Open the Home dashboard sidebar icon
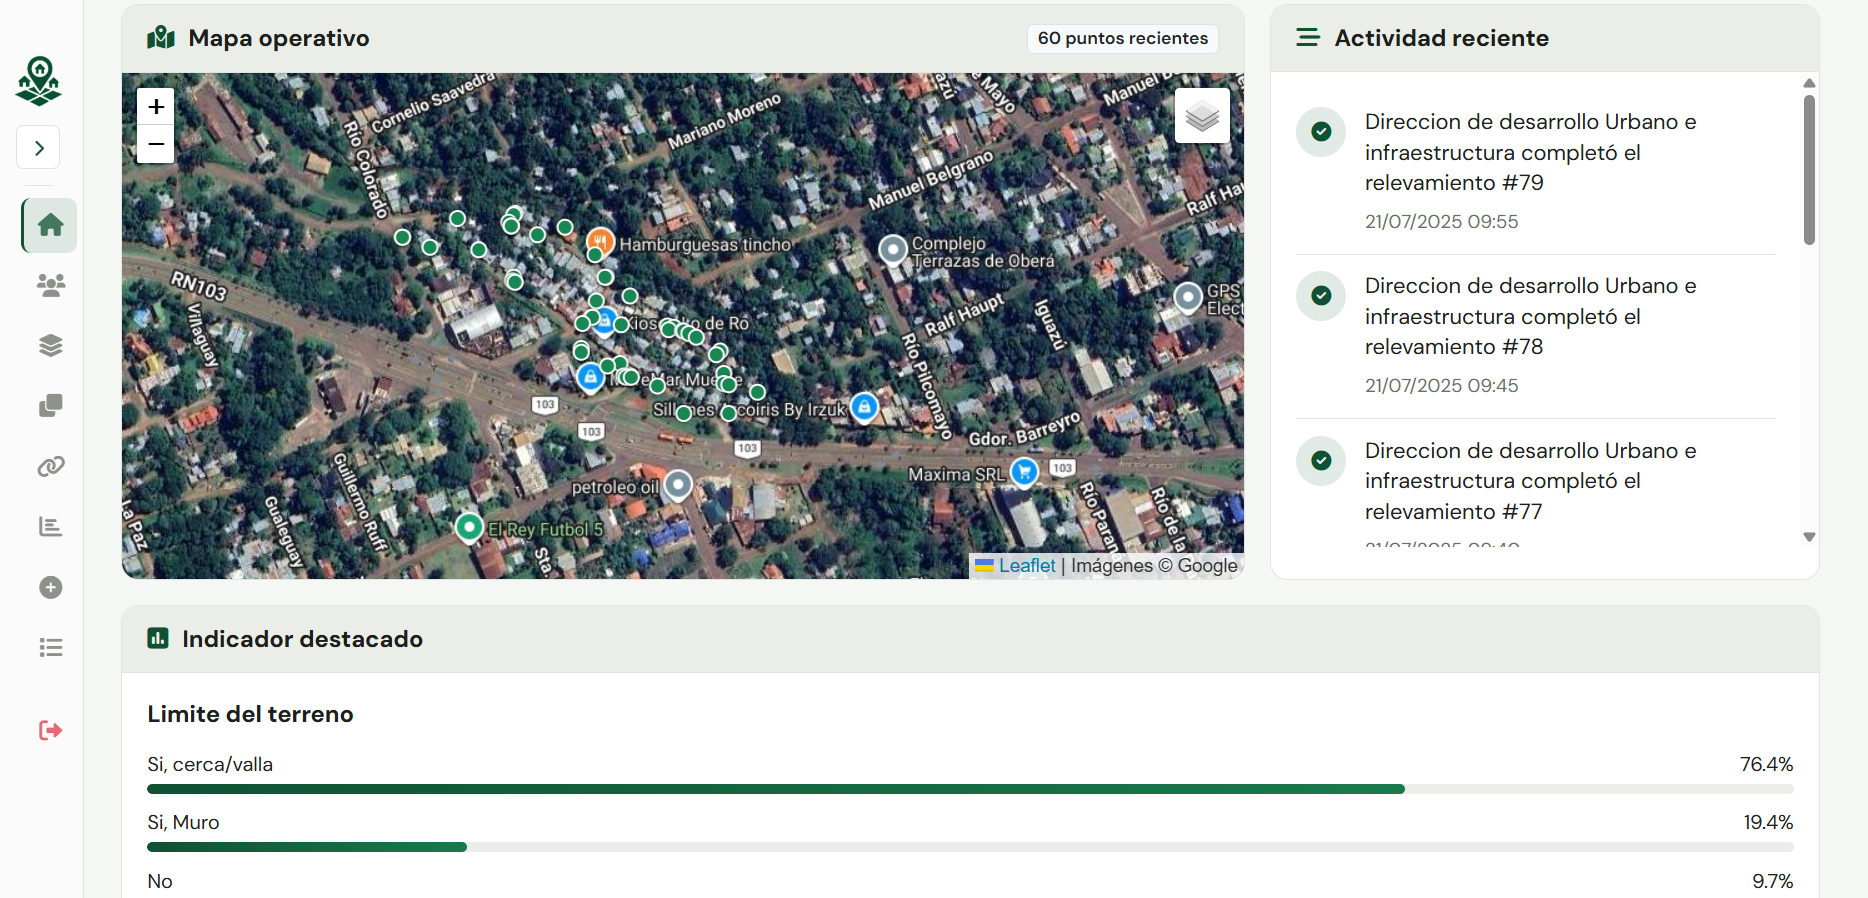 [x=50, y=225]
